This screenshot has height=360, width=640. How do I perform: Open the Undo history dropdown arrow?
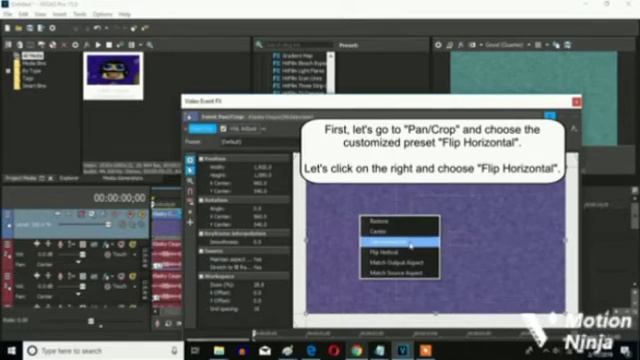click(x=106, y=28)
